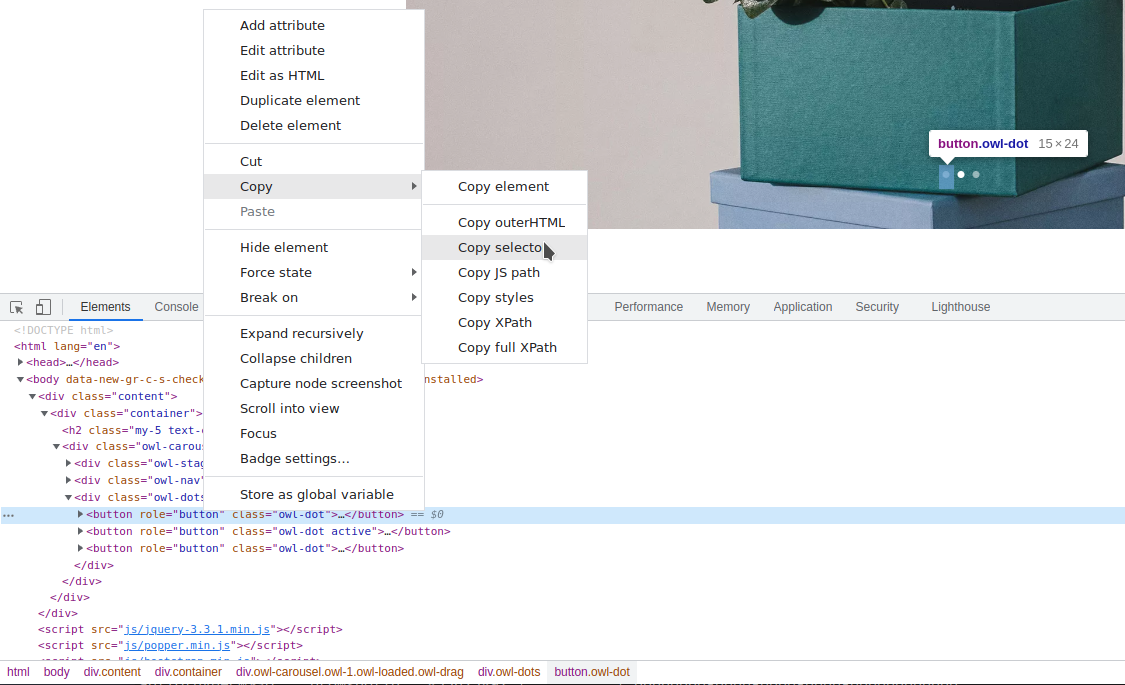1125x685 pixels.
Task: Choose Hide element
Action: pyautogui.click(x=314, y=247)
